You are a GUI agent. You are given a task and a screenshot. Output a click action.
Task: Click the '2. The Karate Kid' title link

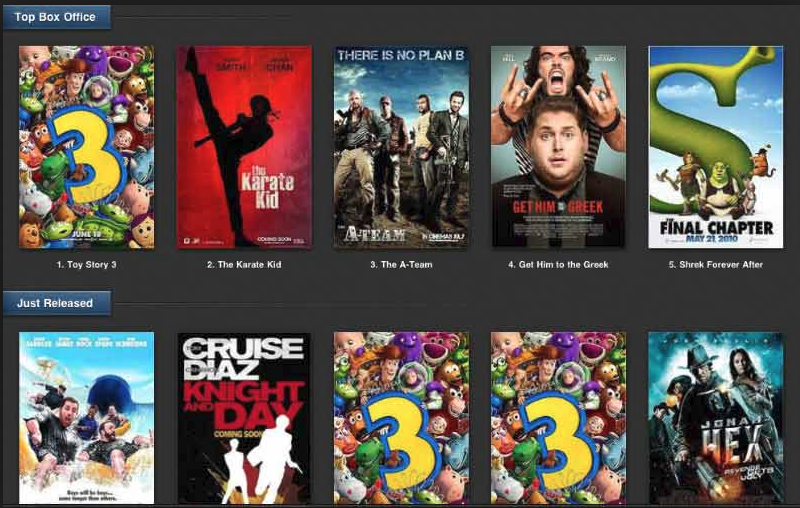pos(244,264)
